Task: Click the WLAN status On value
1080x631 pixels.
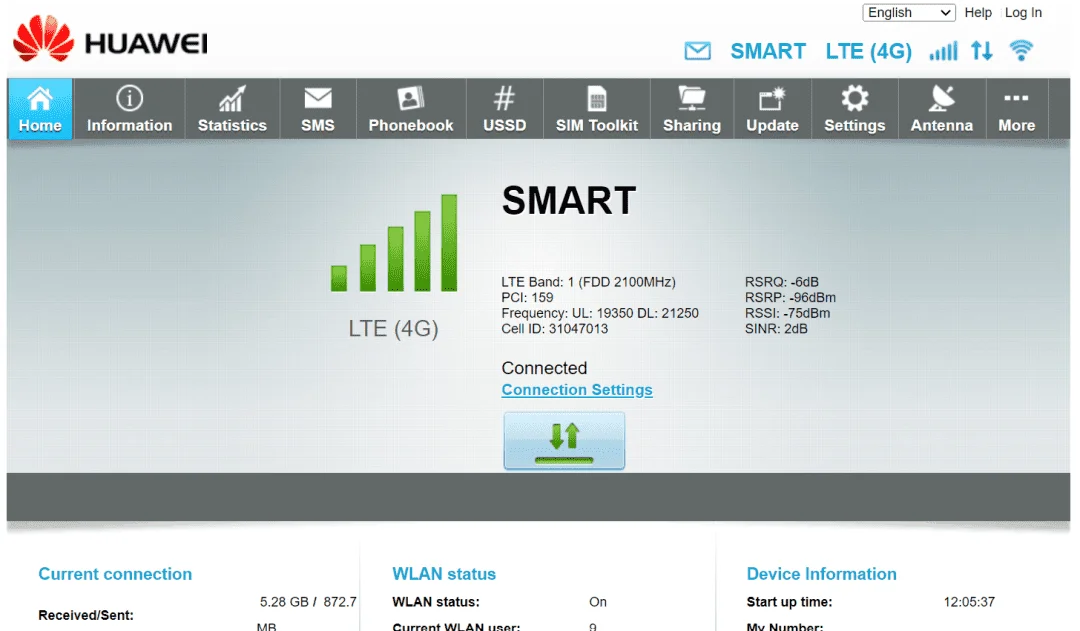Action: pyautogui.click(x=598, y=602)
